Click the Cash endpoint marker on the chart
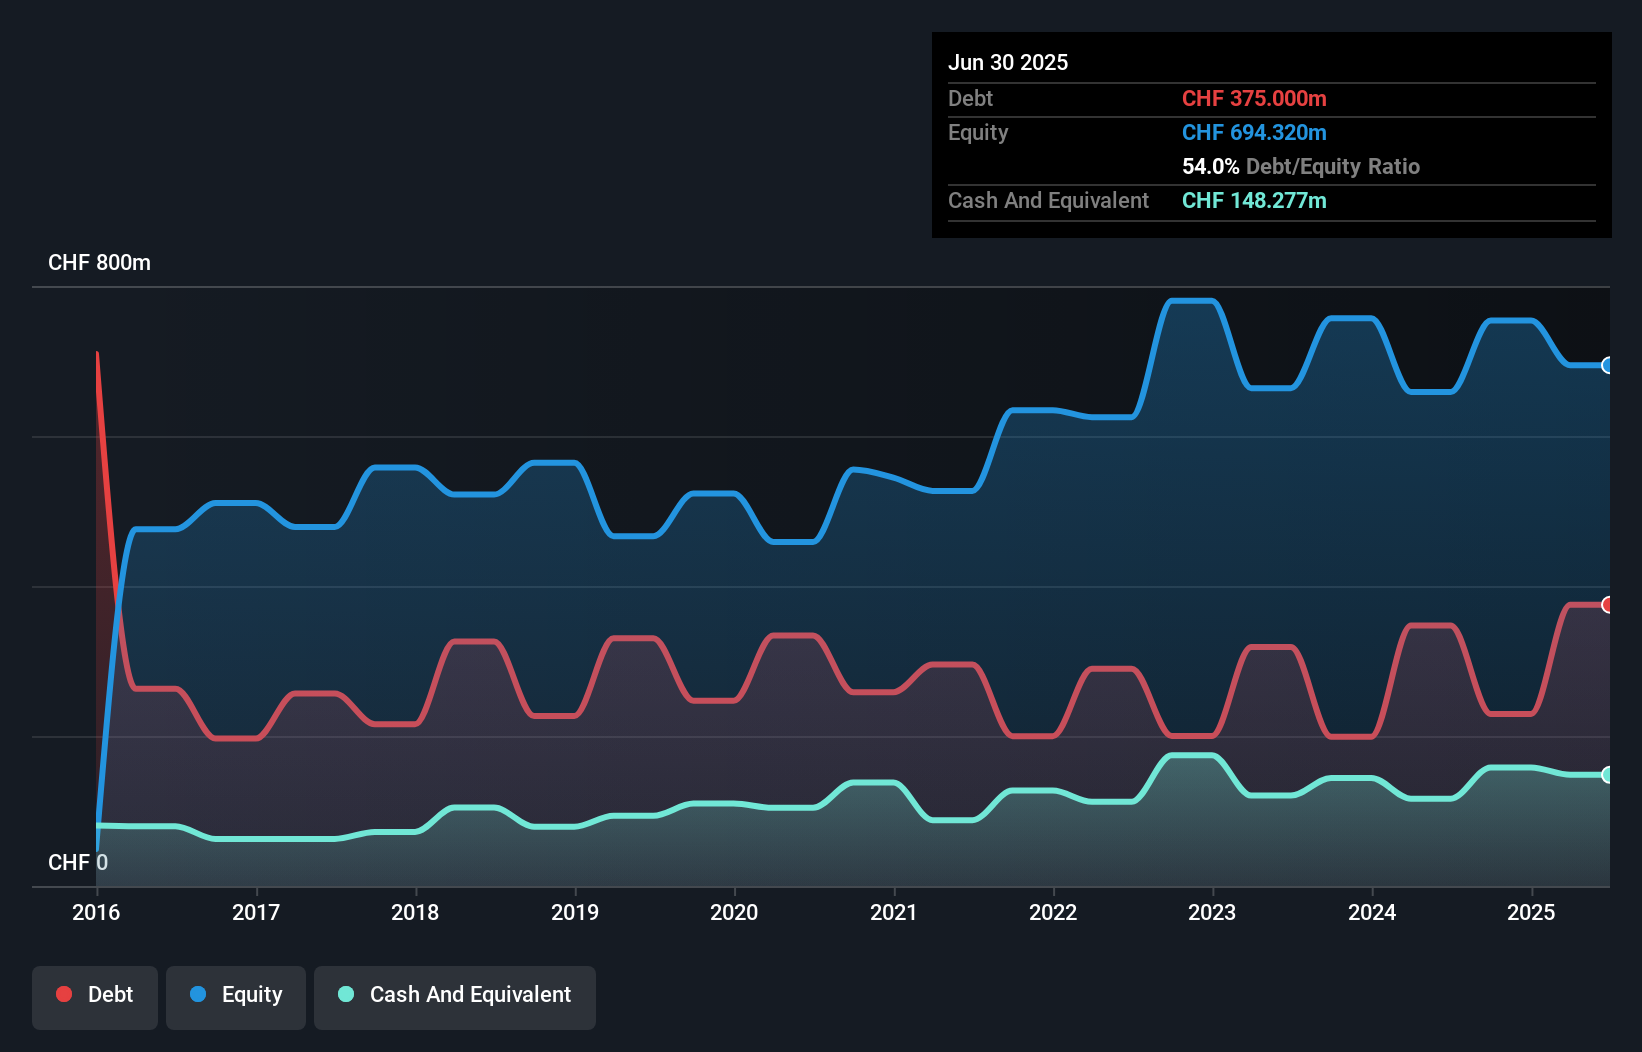 click(1607, 773)
